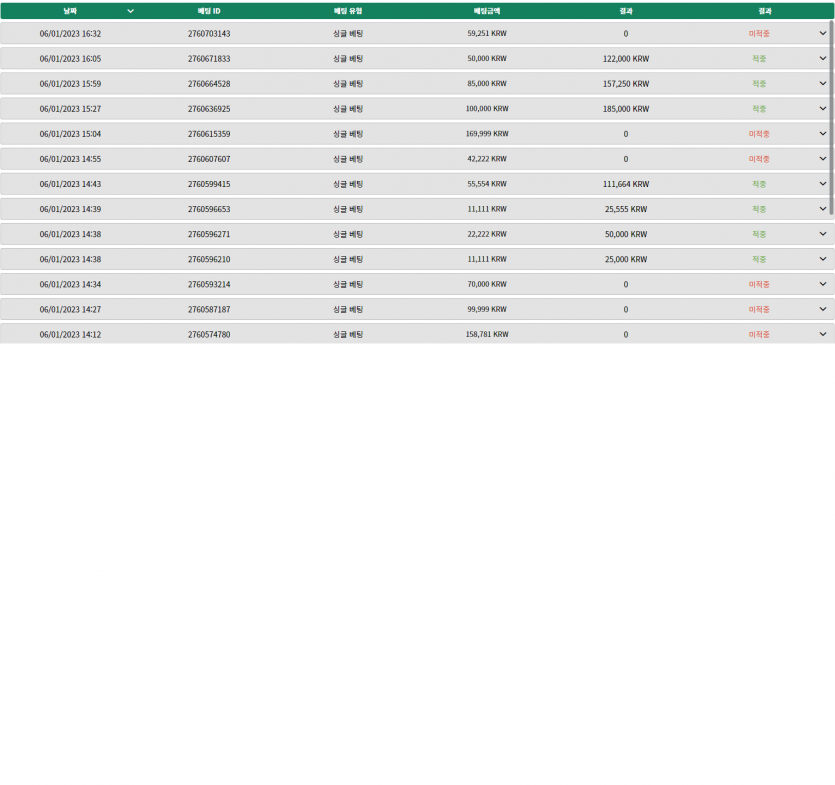Screen dimensions: 835x785
Task: Click the 베팅 ID column header
Action: click(x=209, y=11)
